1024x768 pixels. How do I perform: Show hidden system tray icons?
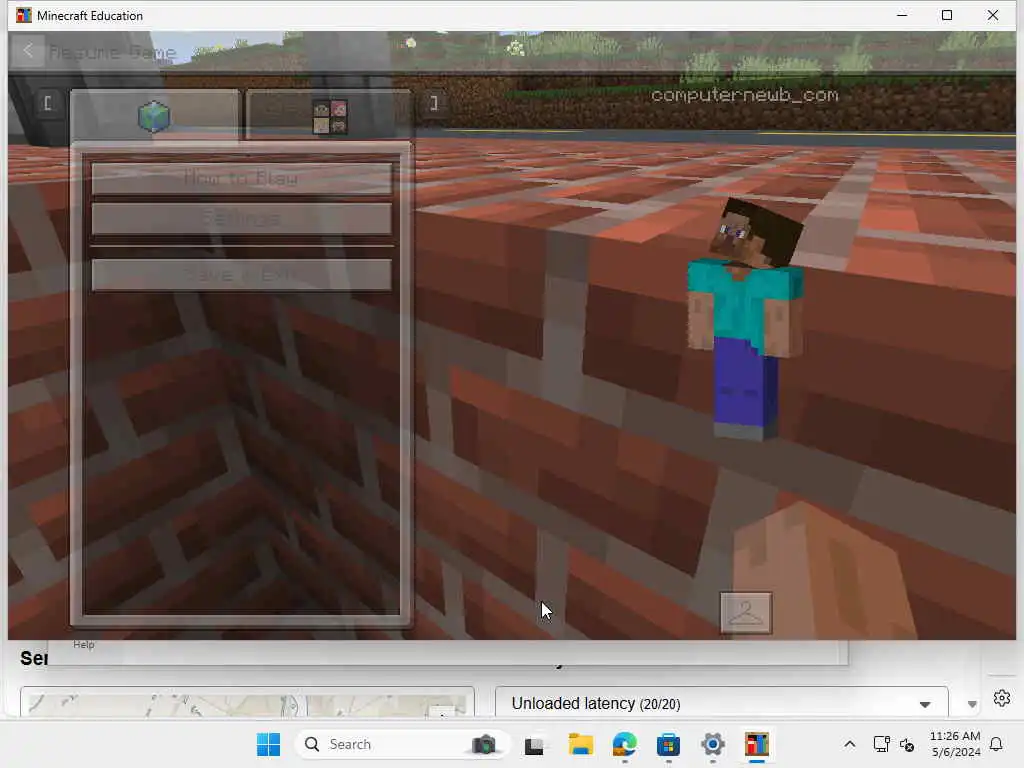coord(850,744)
